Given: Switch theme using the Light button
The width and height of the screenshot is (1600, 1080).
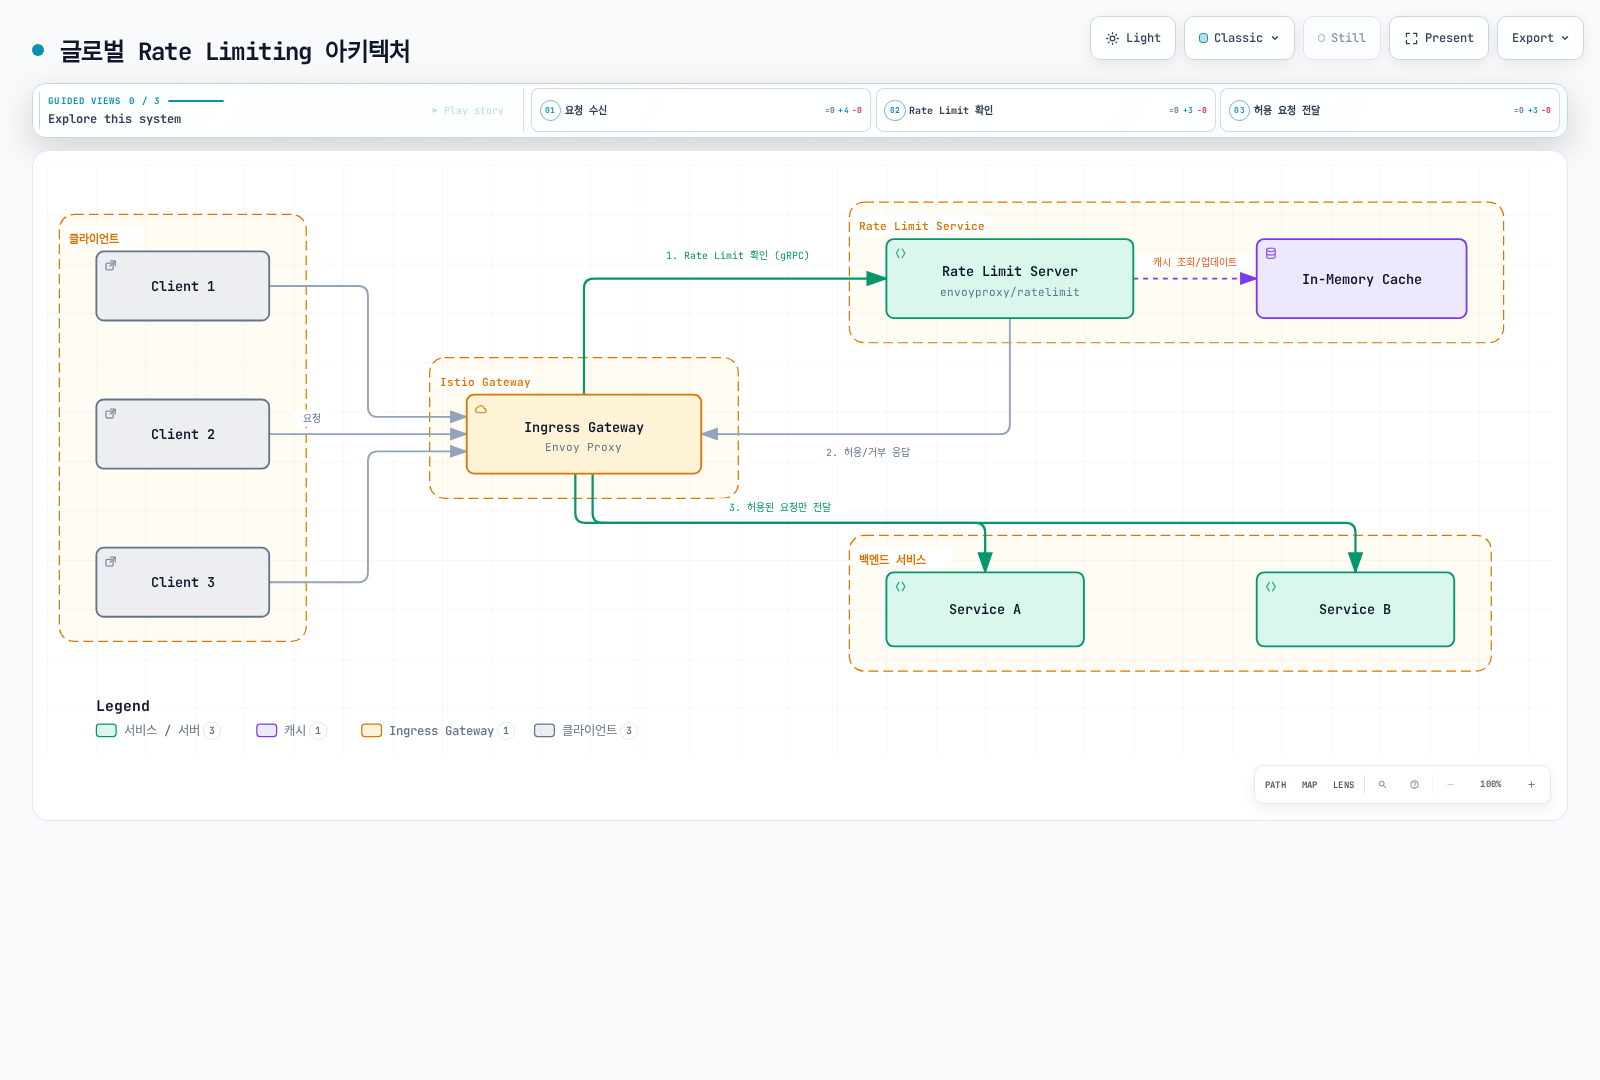Looking at the screenshot, I should pyautogui.click(x=1133, y=38).
